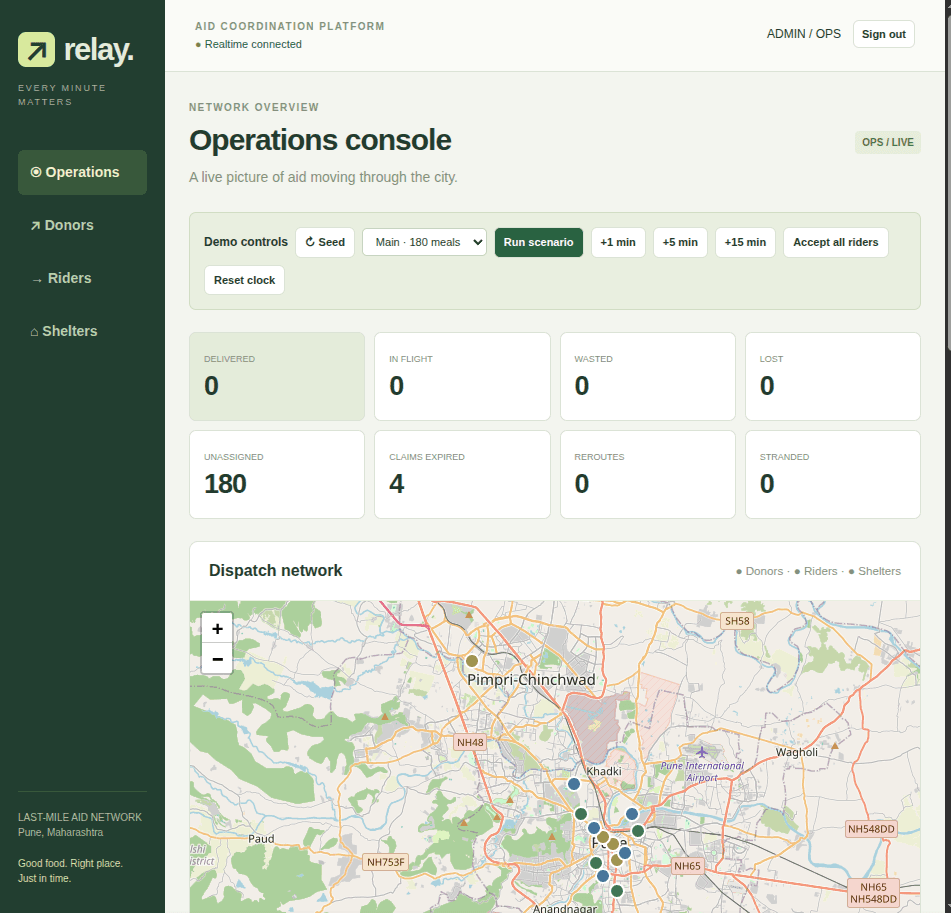This screenshot has height=913, width=951.
Task: Zoom in on the dispatch map
Action: tap(217, 628)
